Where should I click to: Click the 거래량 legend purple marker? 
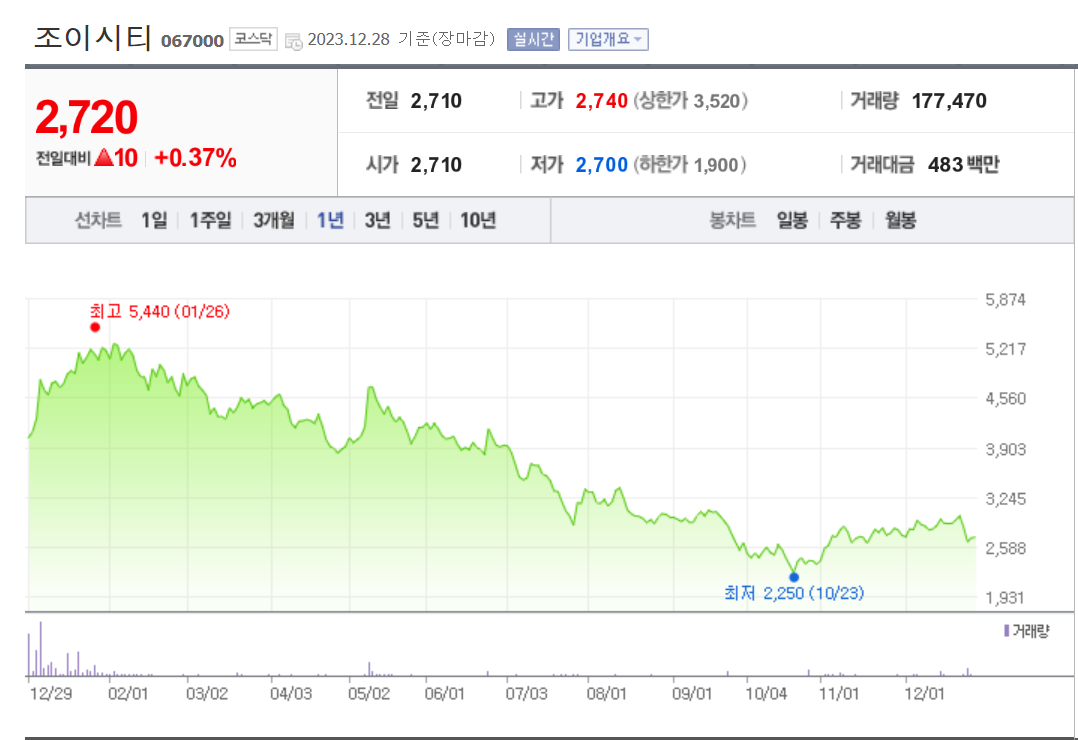(1006, 630)
